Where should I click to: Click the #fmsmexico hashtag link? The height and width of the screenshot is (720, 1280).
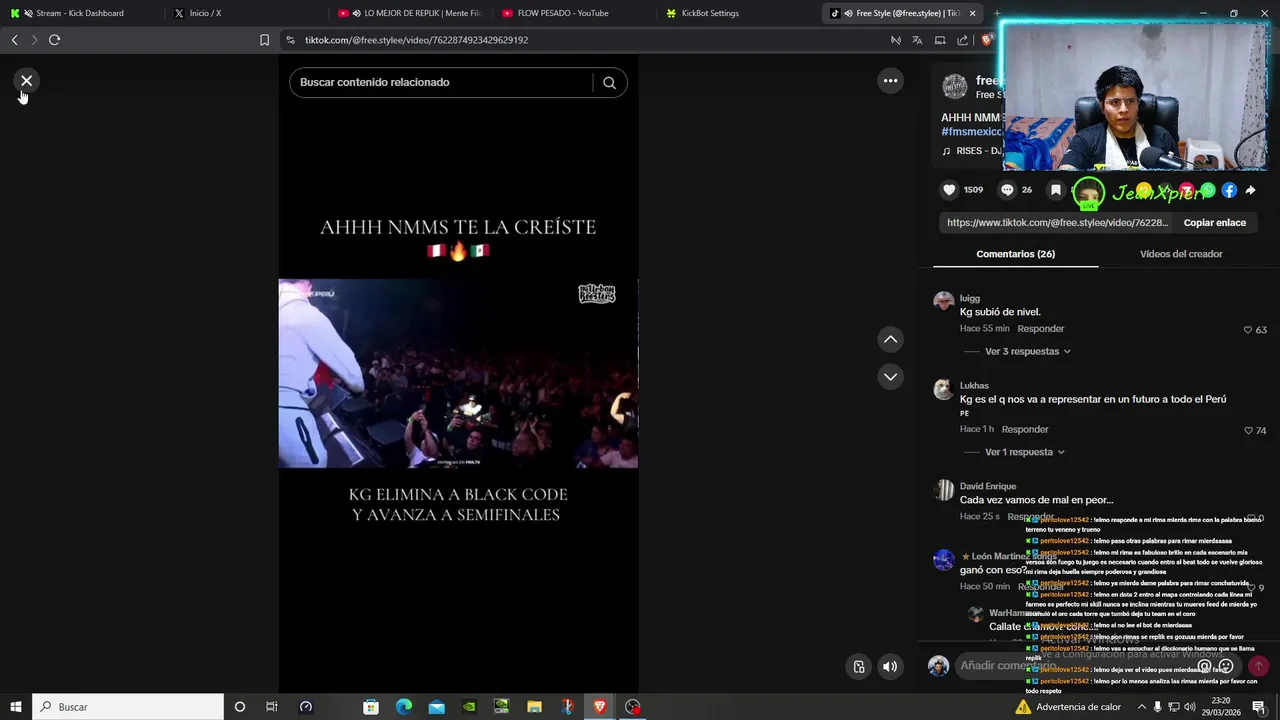click(x=972, y=132)
